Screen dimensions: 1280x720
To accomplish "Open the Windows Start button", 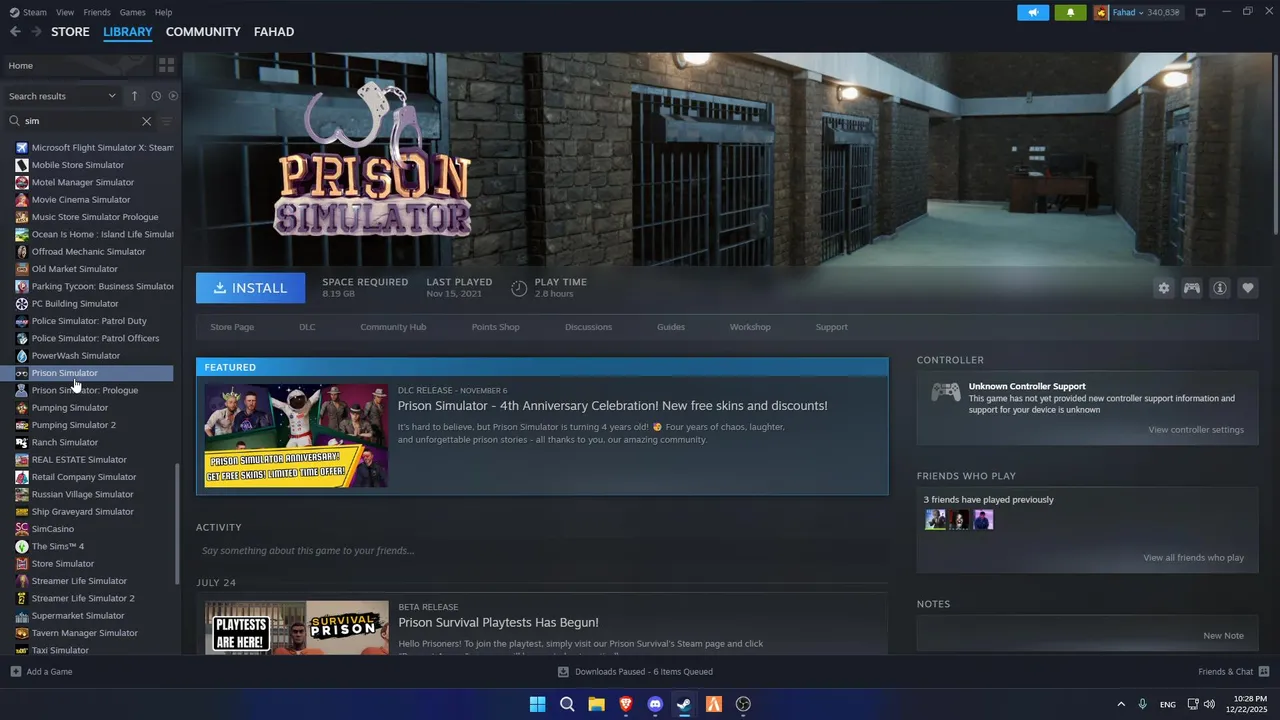I will coord(537,704).
